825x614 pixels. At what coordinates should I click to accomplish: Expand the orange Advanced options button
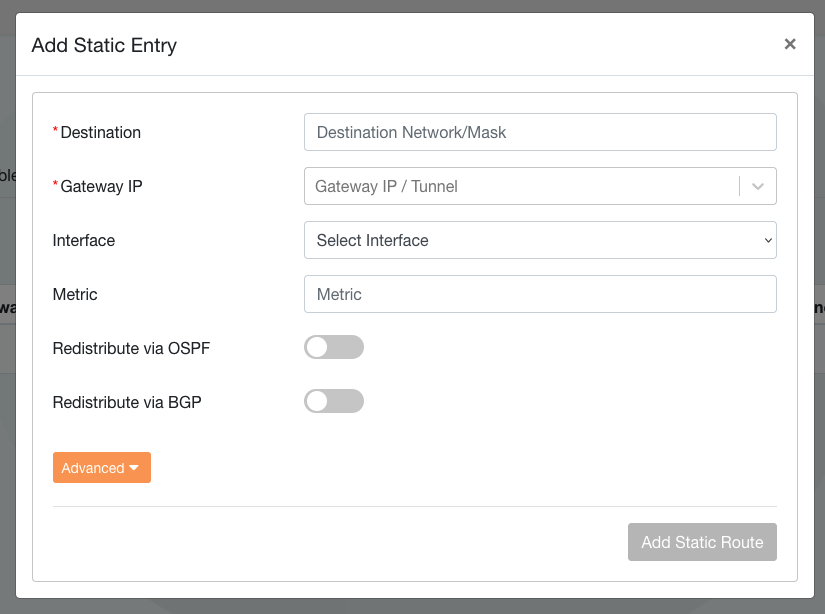click(101, 468)
